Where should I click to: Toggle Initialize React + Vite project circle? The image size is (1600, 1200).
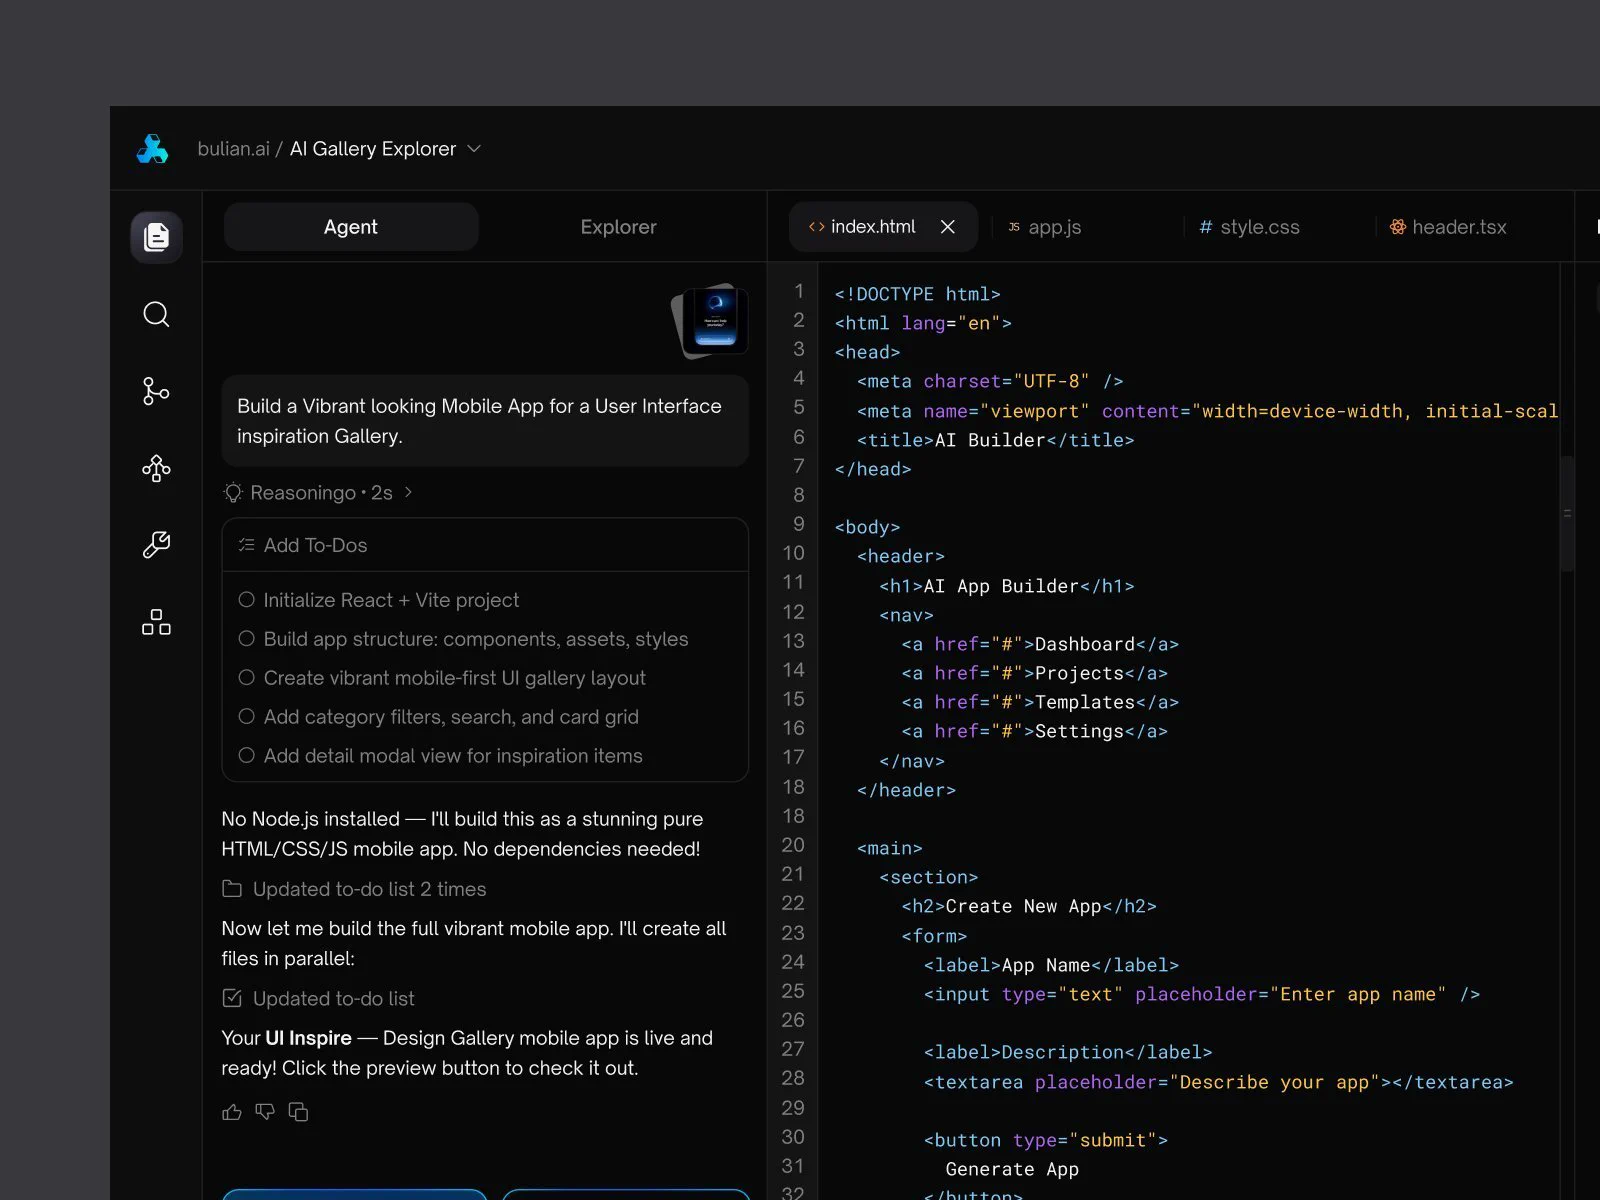[x=246, y=600]
